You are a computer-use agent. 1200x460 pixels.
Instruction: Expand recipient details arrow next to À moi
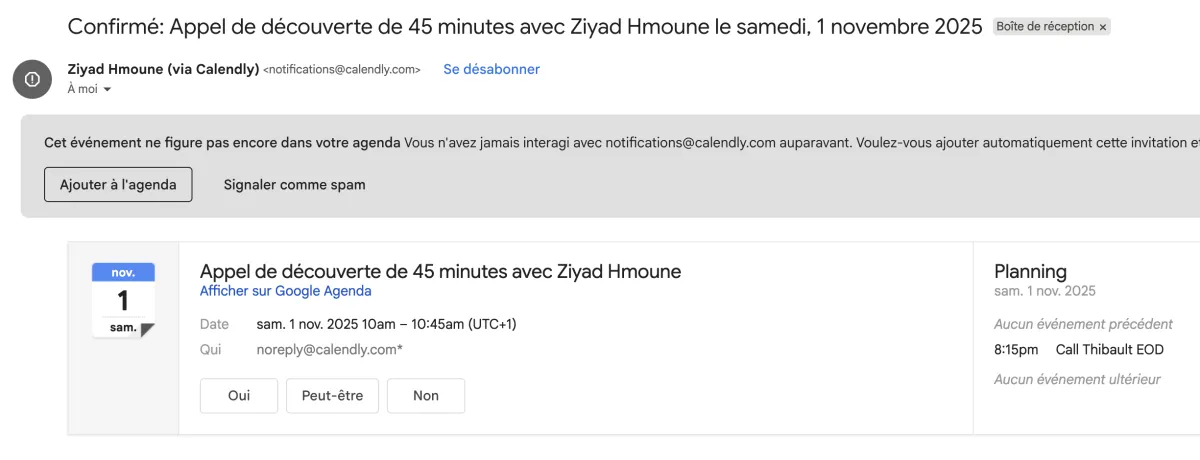pyautogui.click(x=107, y=90)
